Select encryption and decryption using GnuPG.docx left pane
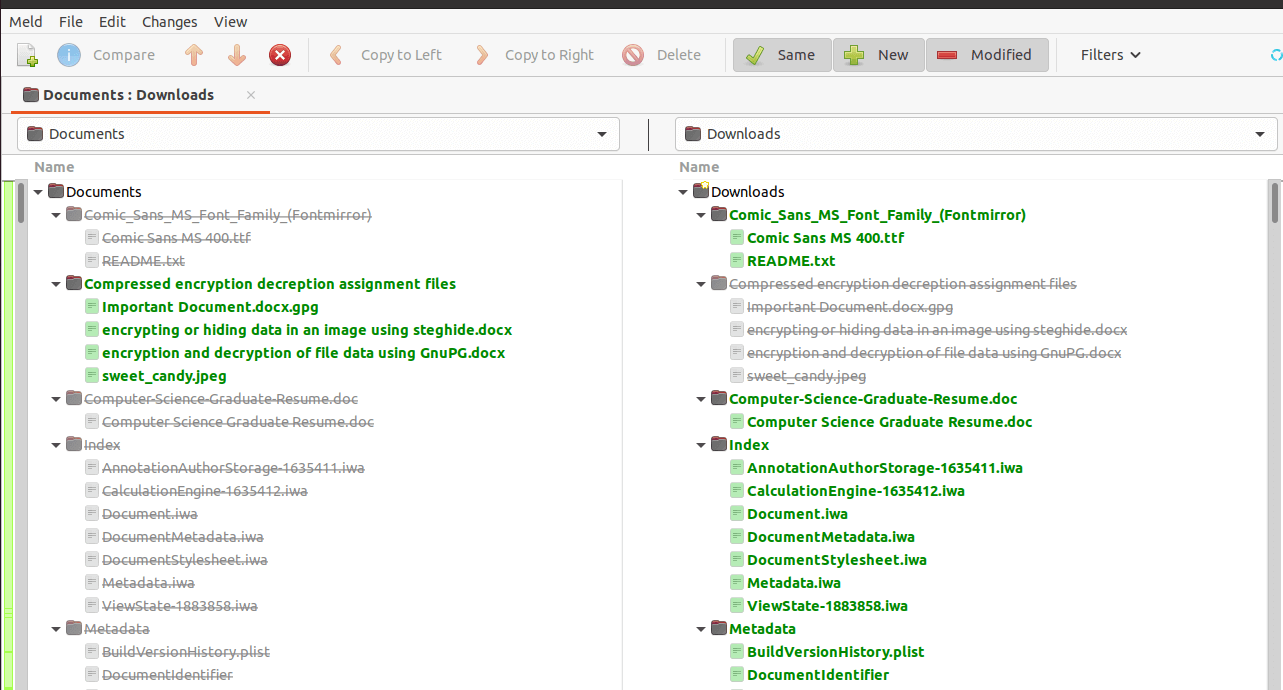 303,353
